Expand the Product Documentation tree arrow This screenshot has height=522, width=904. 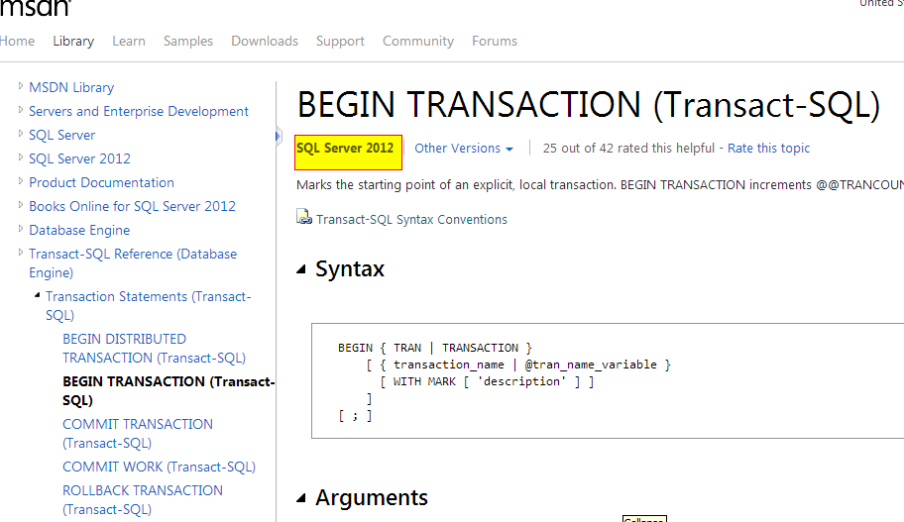pos(21,181)
